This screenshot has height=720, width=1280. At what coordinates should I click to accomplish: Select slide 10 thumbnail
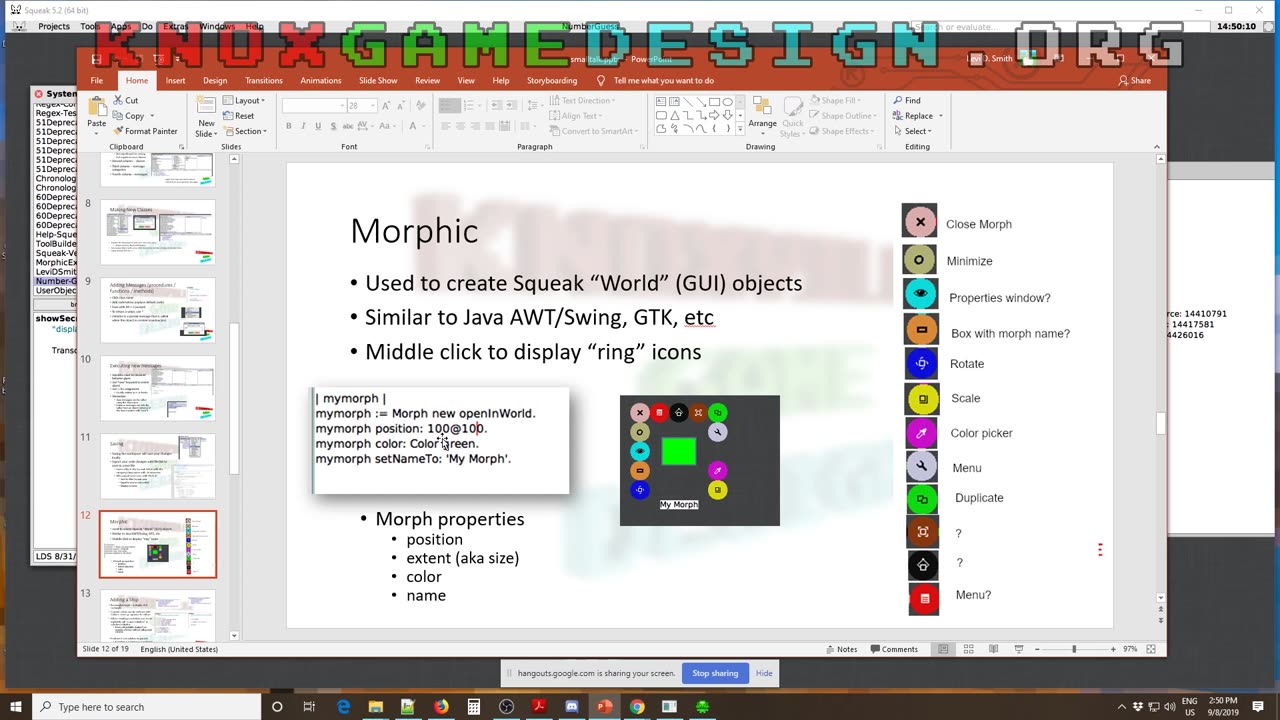[x=157, y=388]
